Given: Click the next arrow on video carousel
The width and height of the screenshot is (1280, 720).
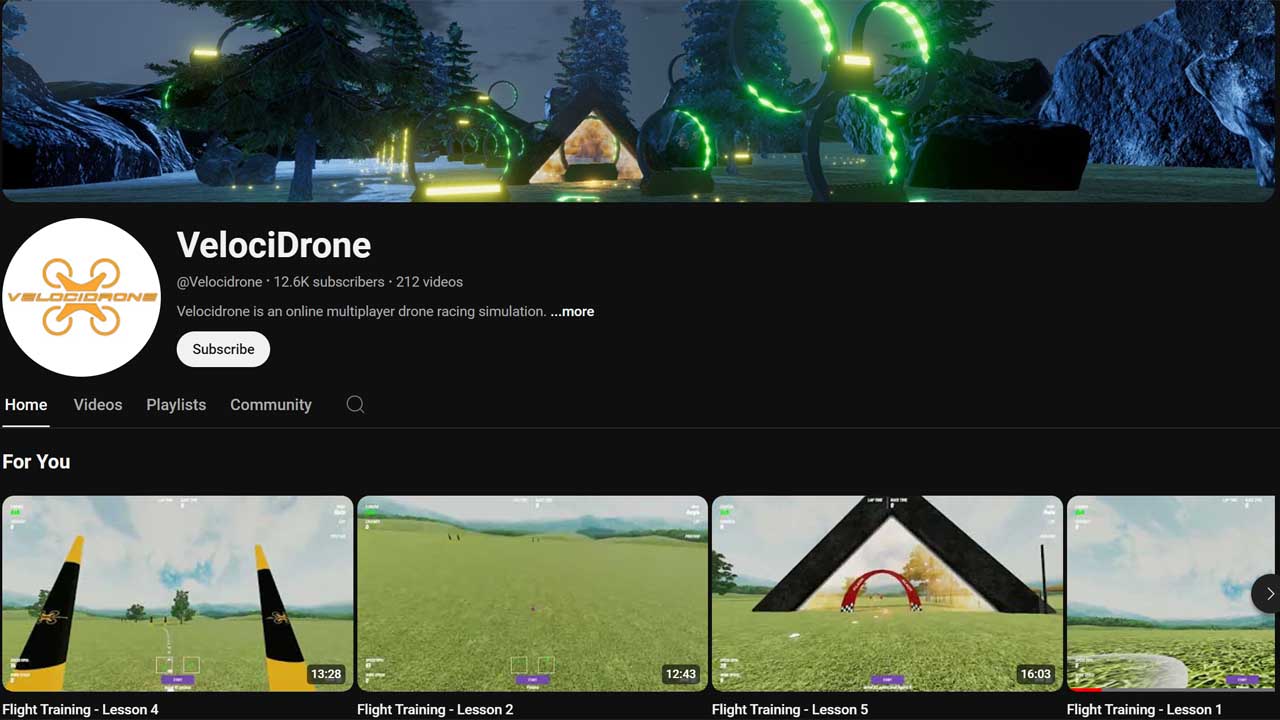Looking at the screenshot, I should (x=1268, y=594).
